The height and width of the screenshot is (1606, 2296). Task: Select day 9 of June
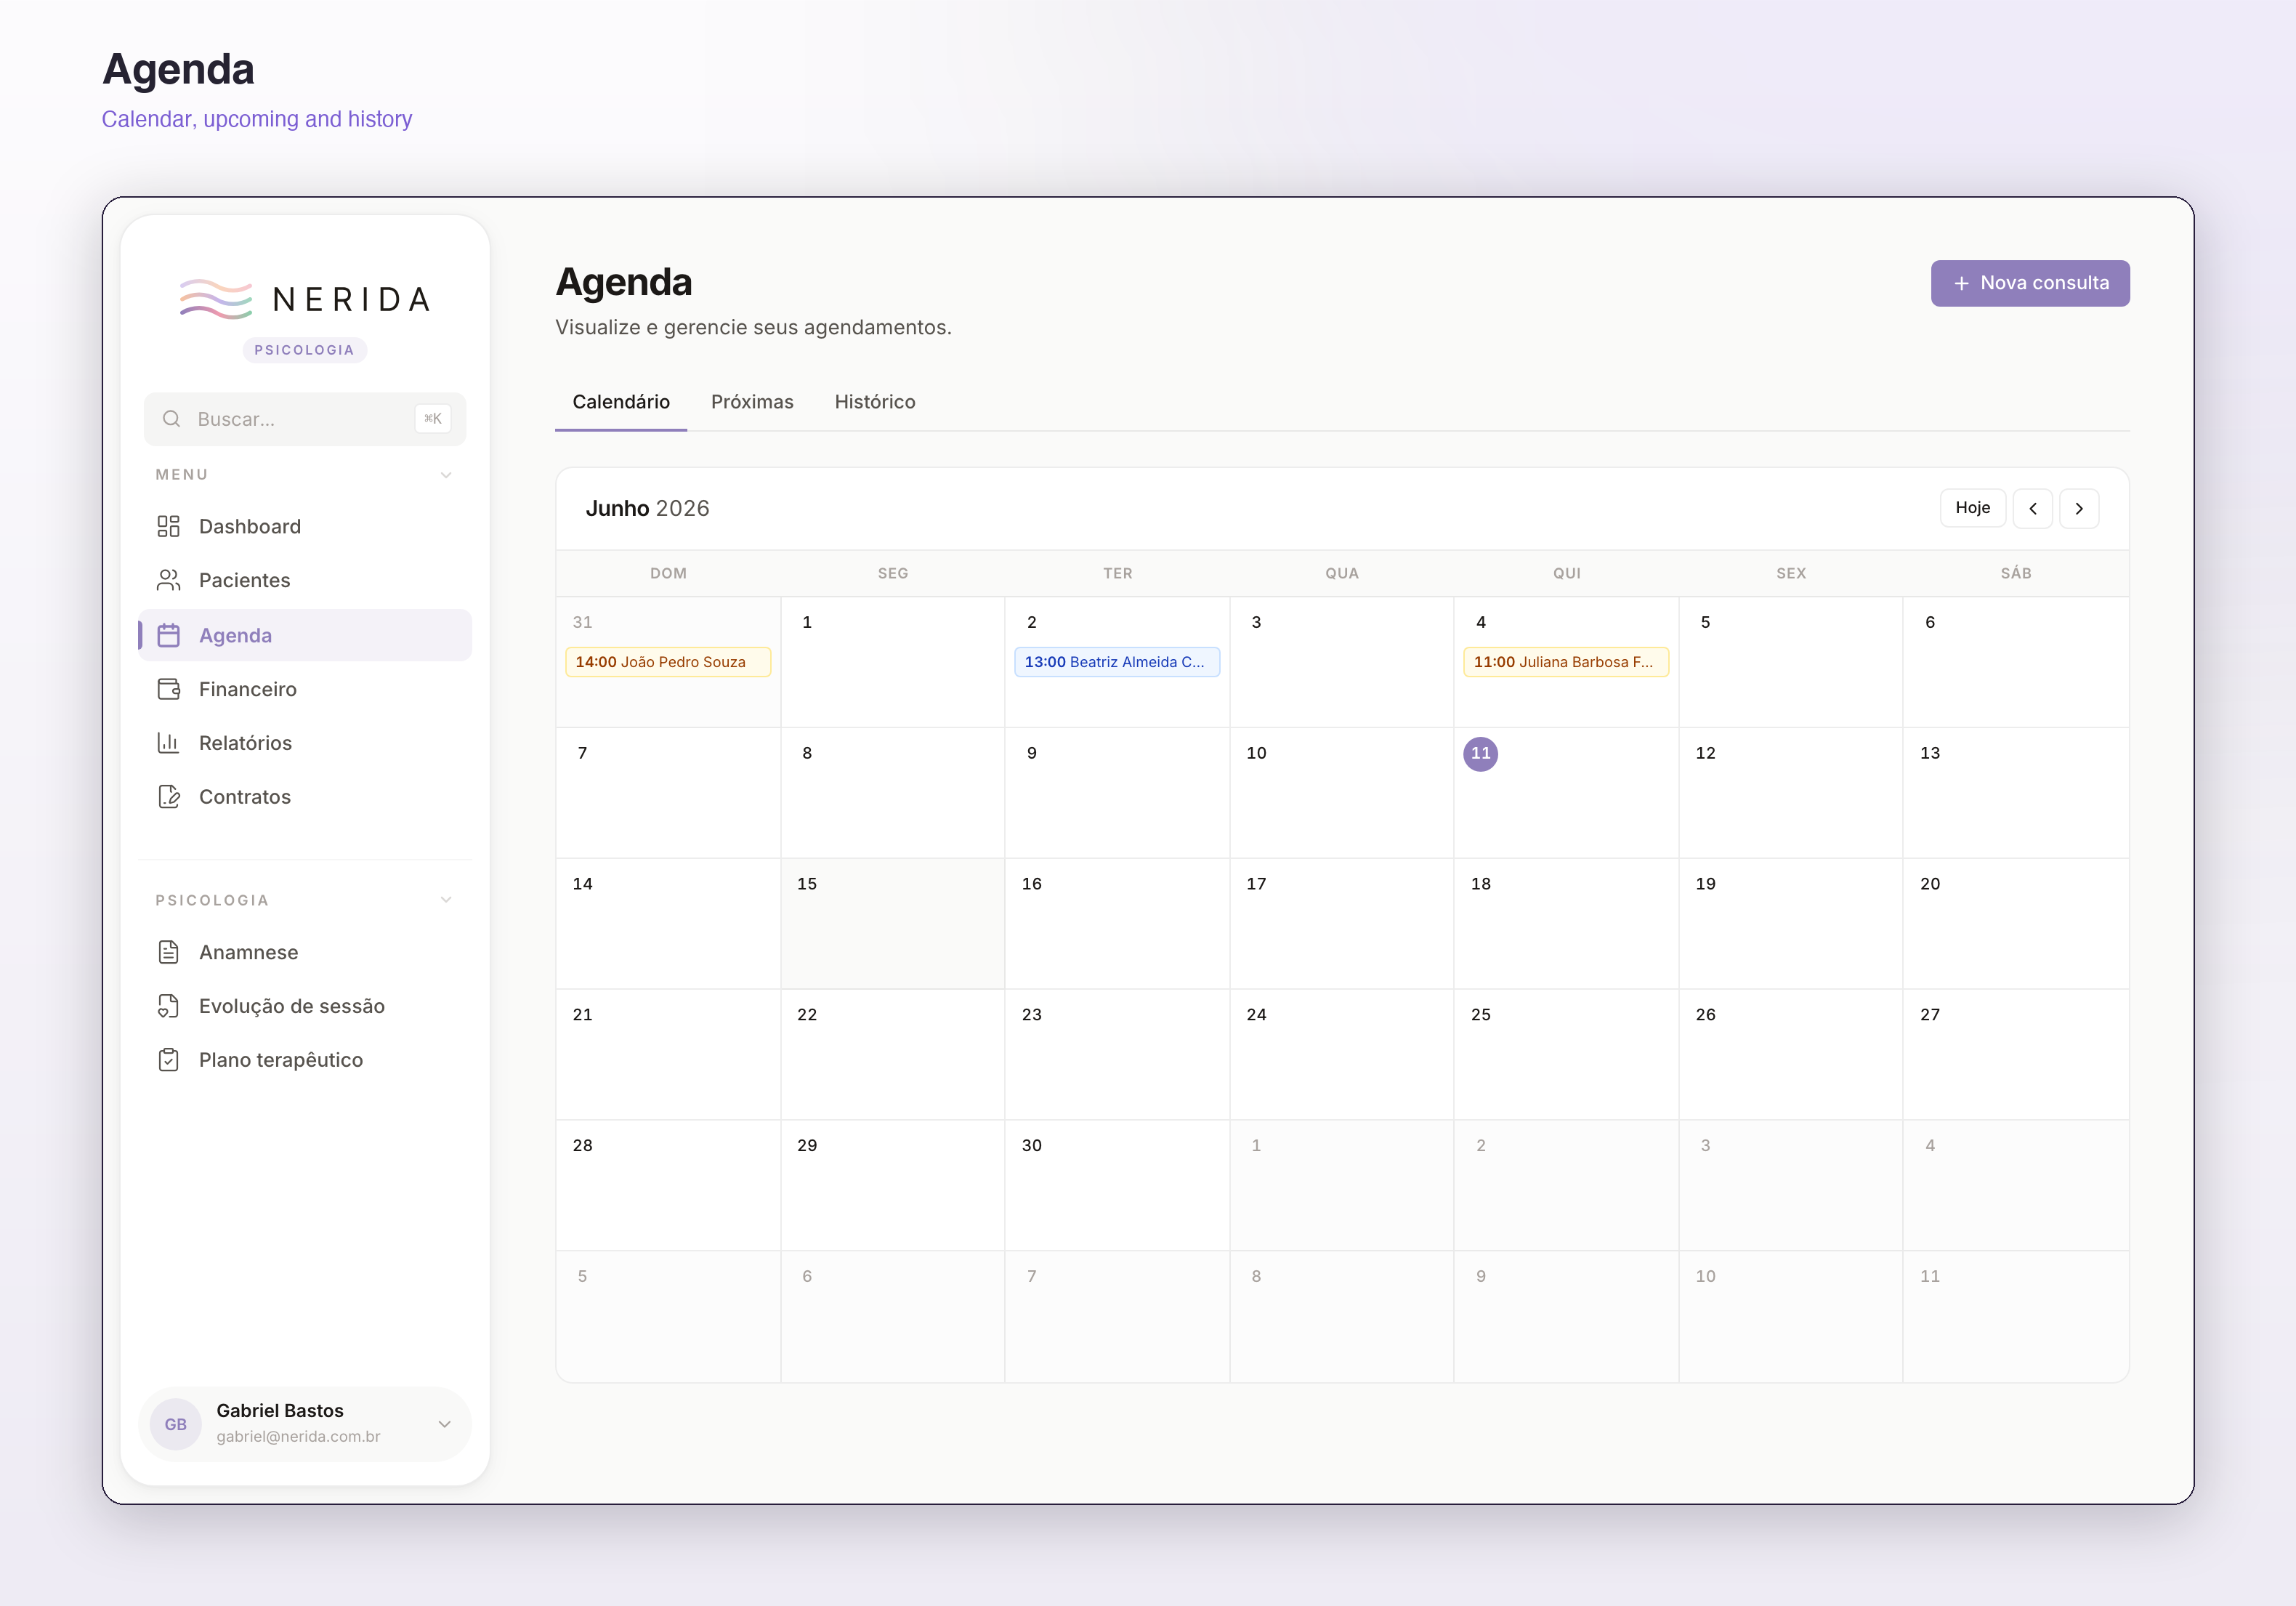coord(1117,792)
